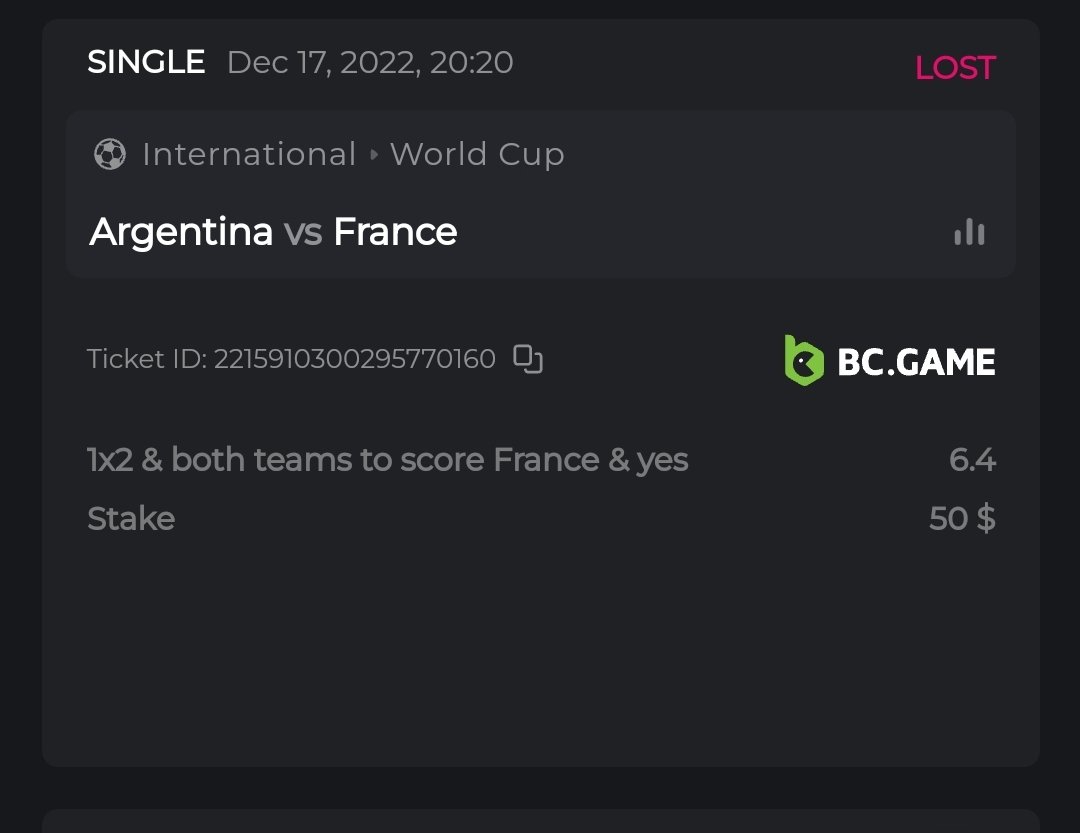1080x833 pixels.
Task: Click the SINGLE bet type label
Action: pyautogui.click(x=146, y=62)
